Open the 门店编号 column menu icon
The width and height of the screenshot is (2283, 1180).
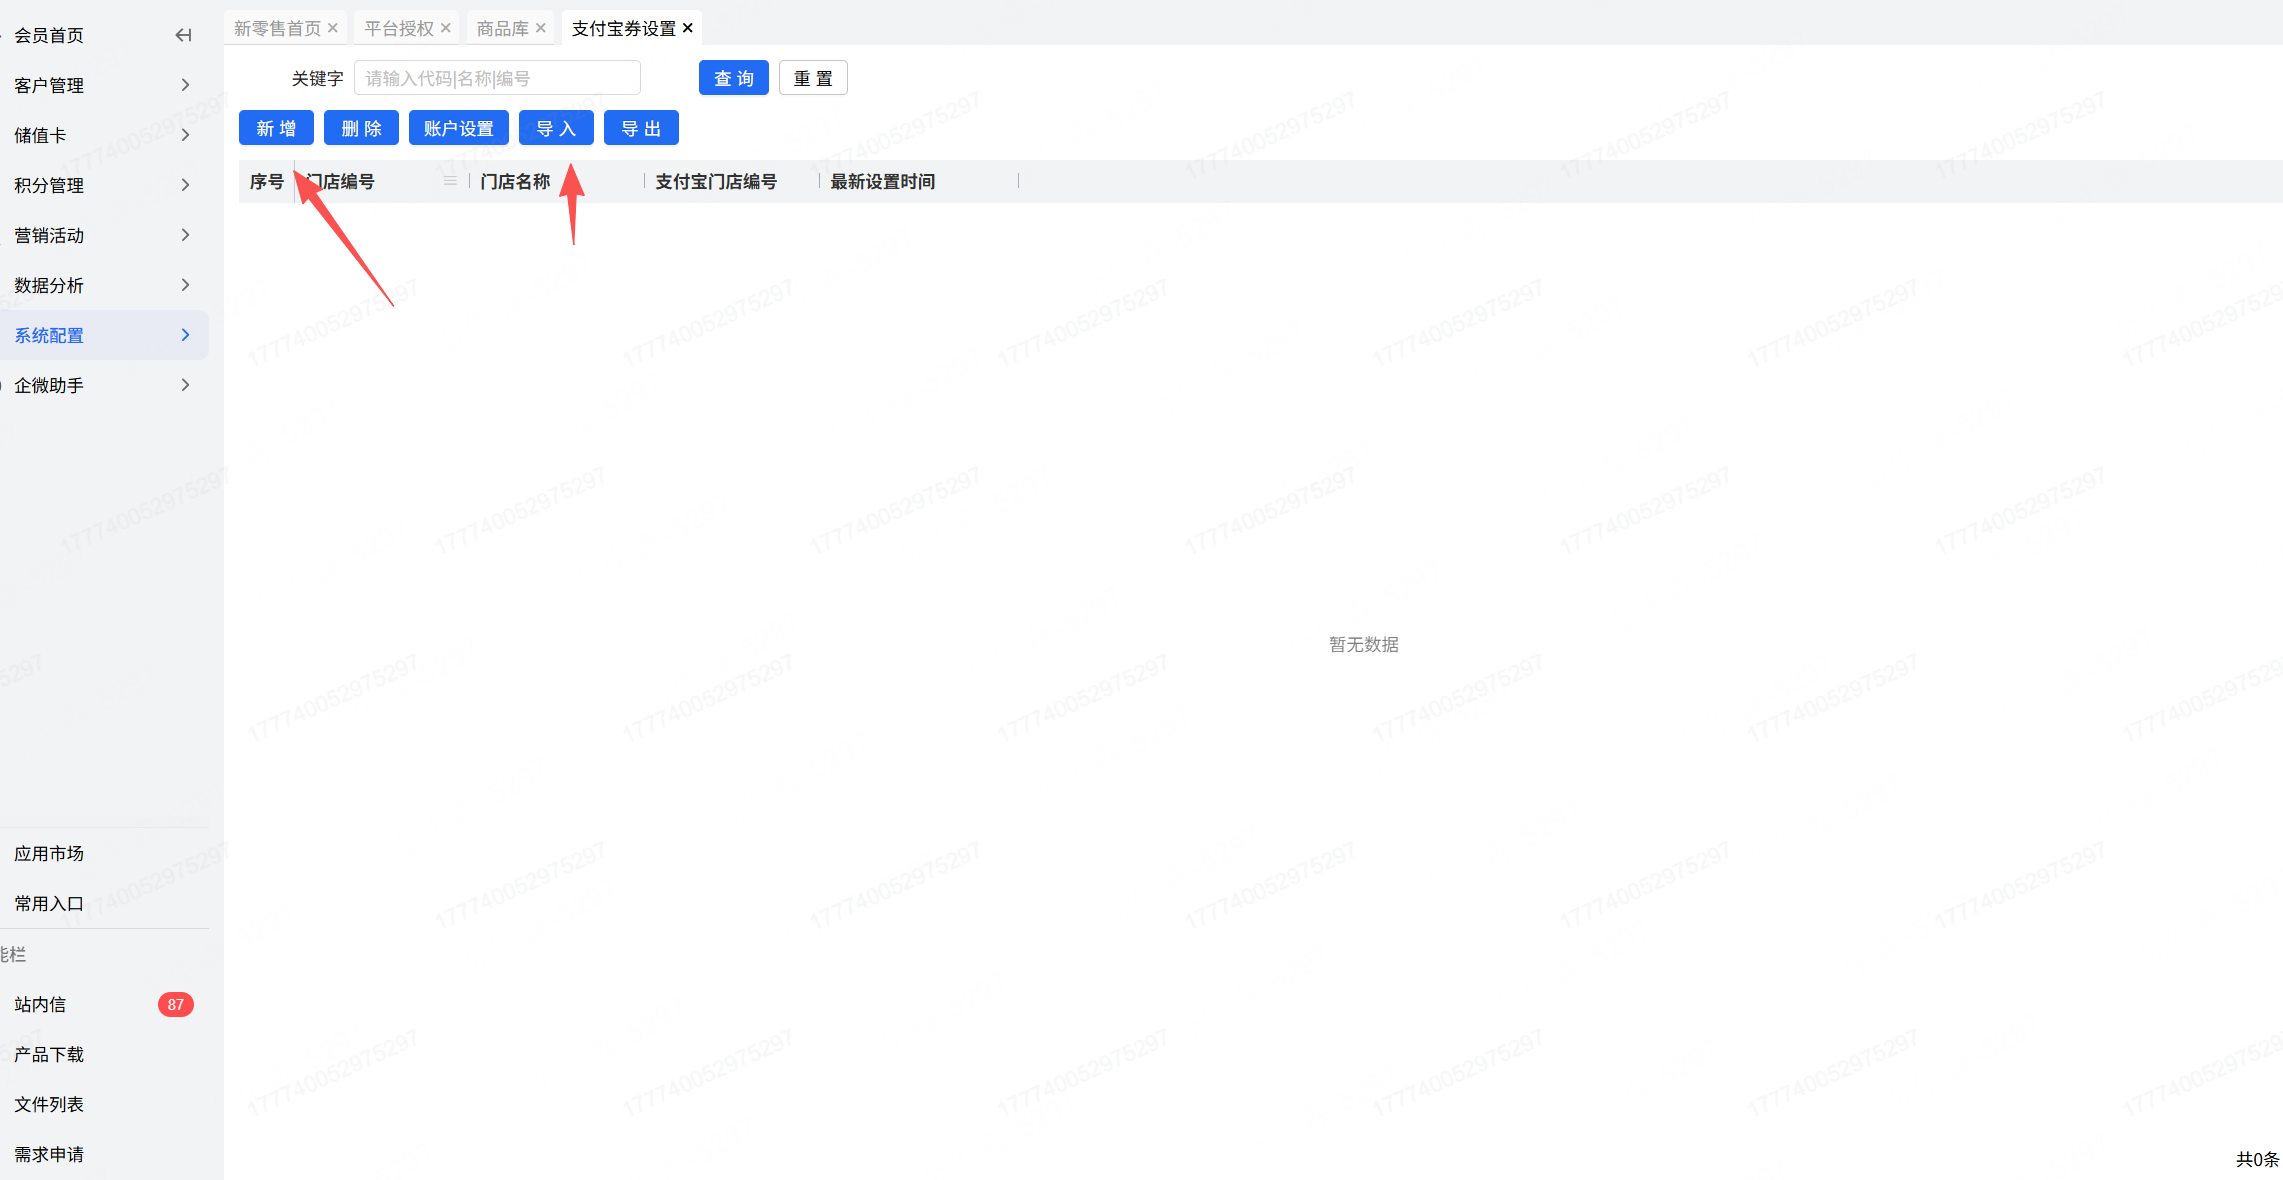(450, 181)
